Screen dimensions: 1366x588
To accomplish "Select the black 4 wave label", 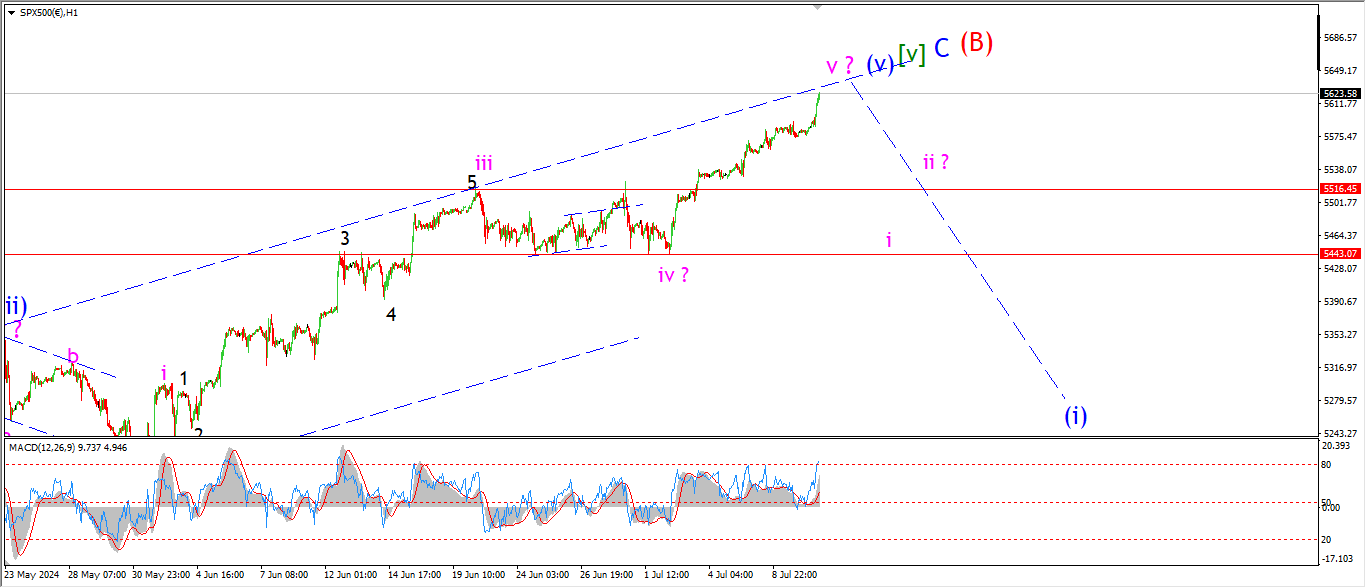I will click(x=391, y=315).
